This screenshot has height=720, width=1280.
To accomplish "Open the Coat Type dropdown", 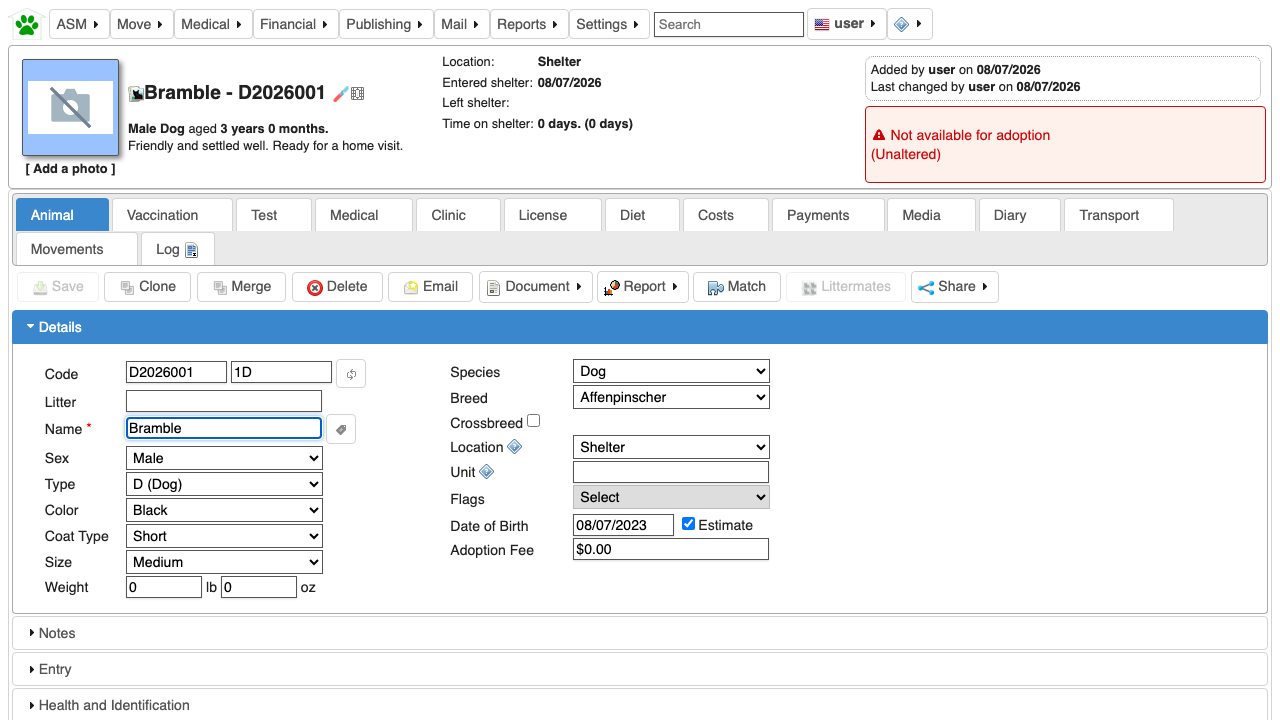I will pyautogui.click(x=224, y=536).
